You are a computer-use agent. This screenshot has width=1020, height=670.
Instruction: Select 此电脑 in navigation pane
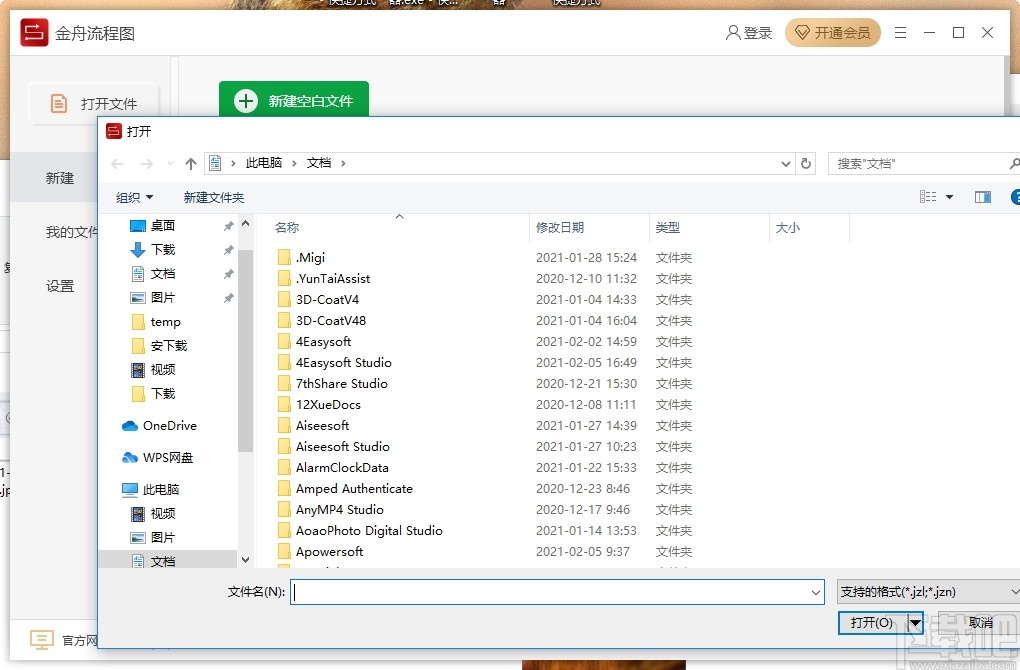coord(161,489)
